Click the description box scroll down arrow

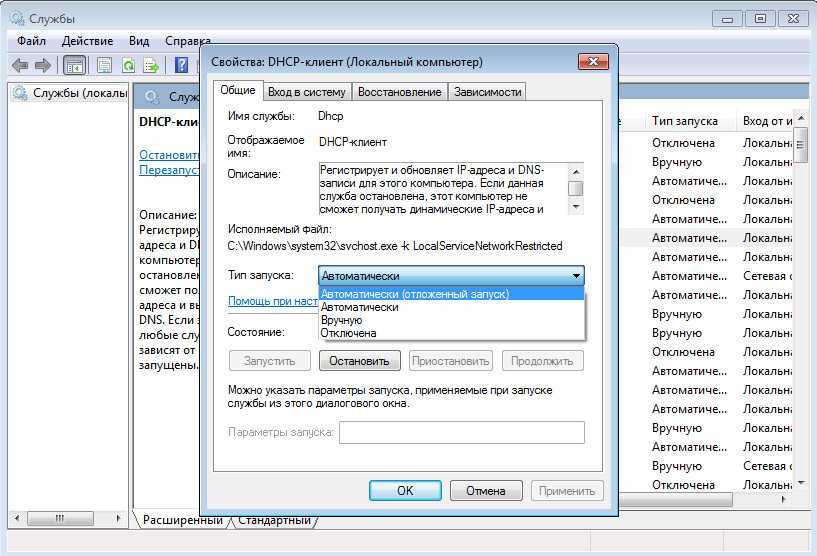click(575, 206)
